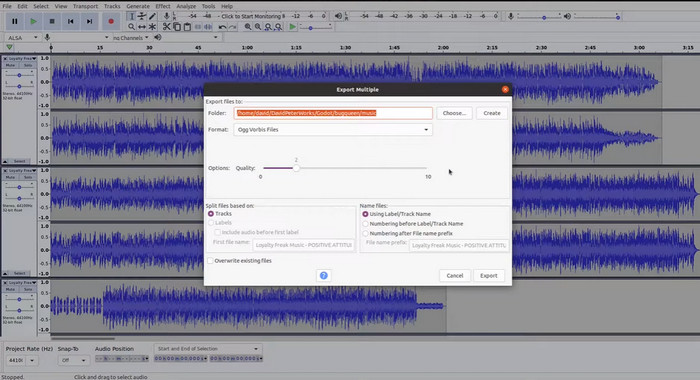The height and width of the screenshot is (380, 700).
Task: Select the I-beam Selection tool
Action: 131,16
